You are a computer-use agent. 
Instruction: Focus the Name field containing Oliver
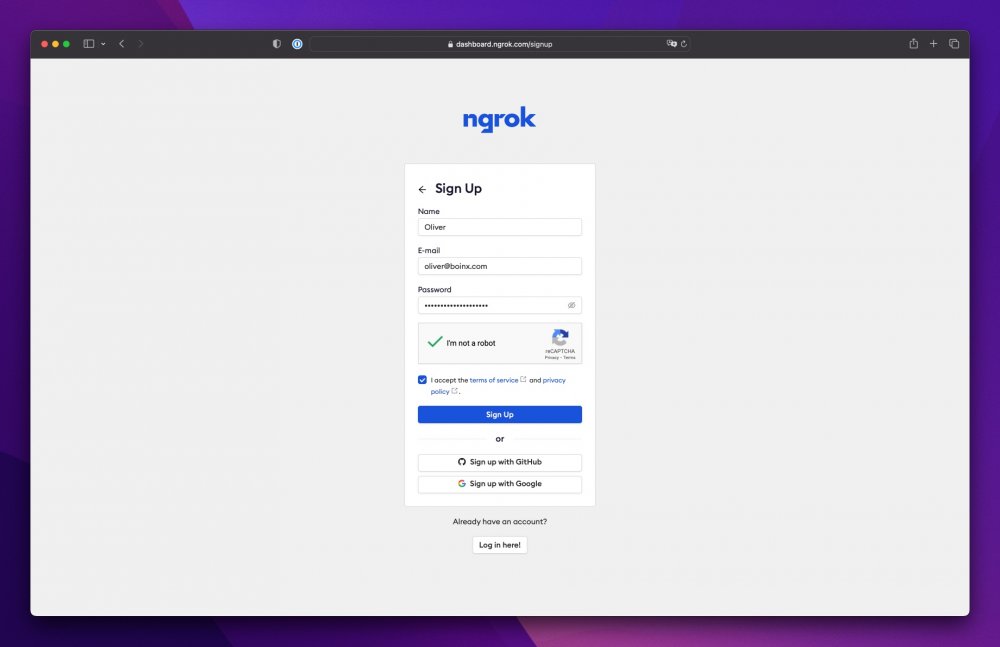[499, 227]
